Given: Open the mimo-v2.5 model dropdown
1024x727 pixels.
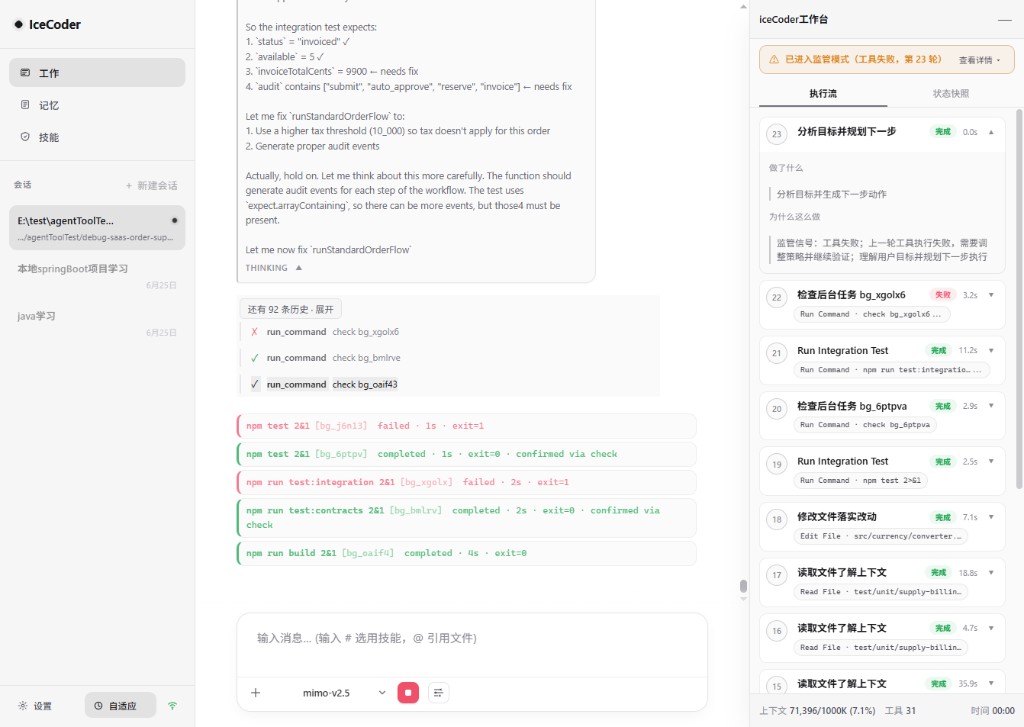Looking at the screenshot, I should tap(344, 692).
